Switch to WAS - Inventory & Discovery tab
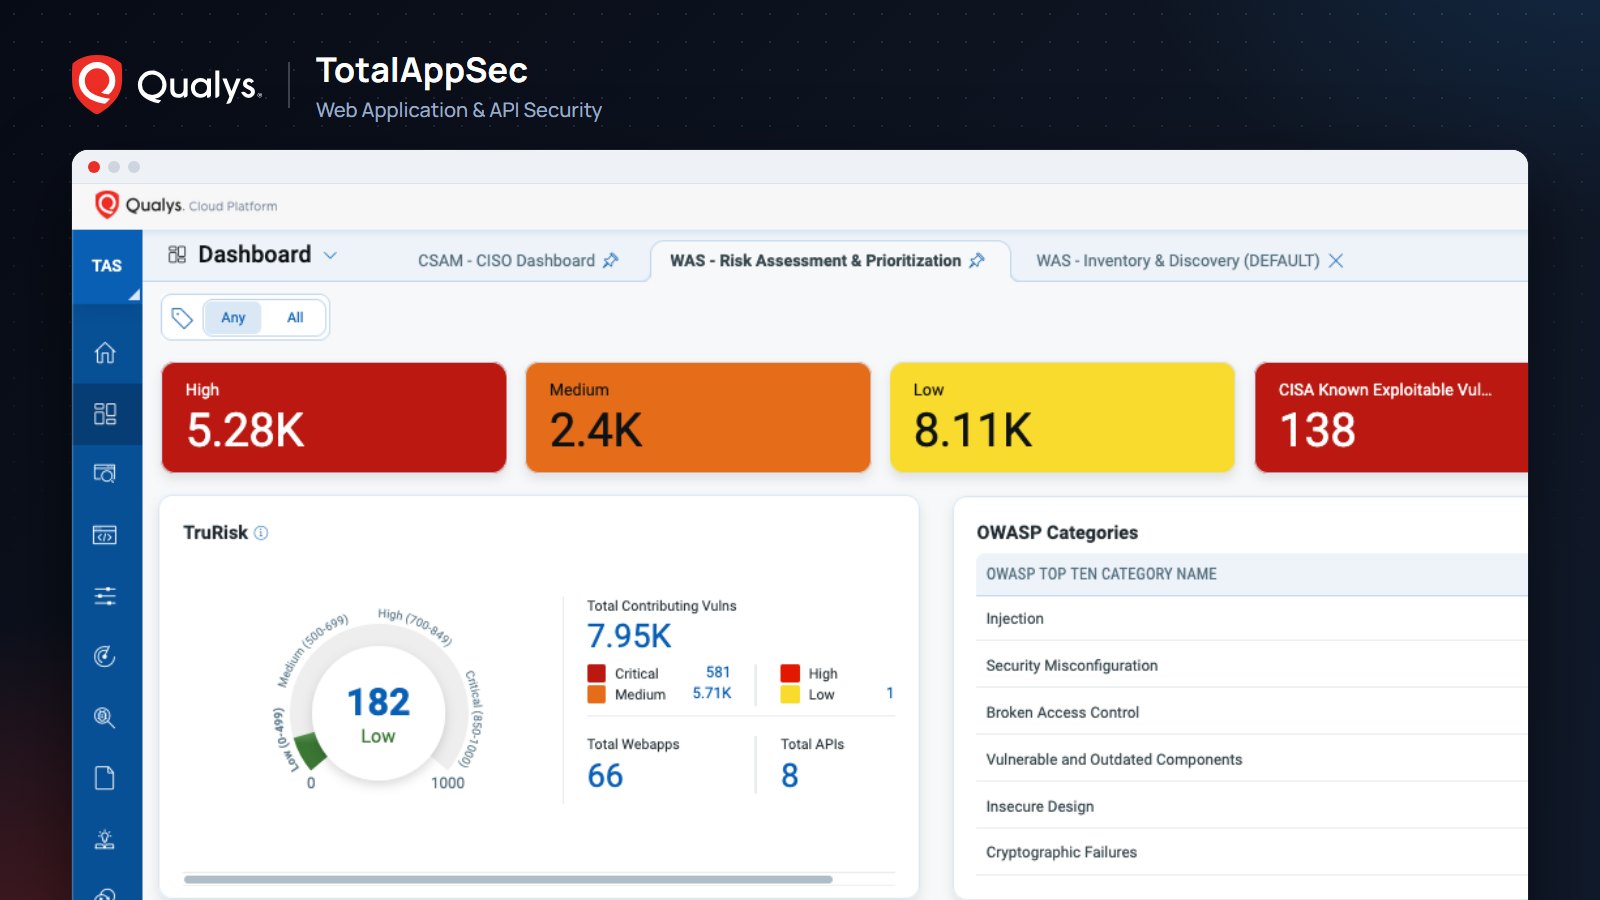 (1178, 260)
